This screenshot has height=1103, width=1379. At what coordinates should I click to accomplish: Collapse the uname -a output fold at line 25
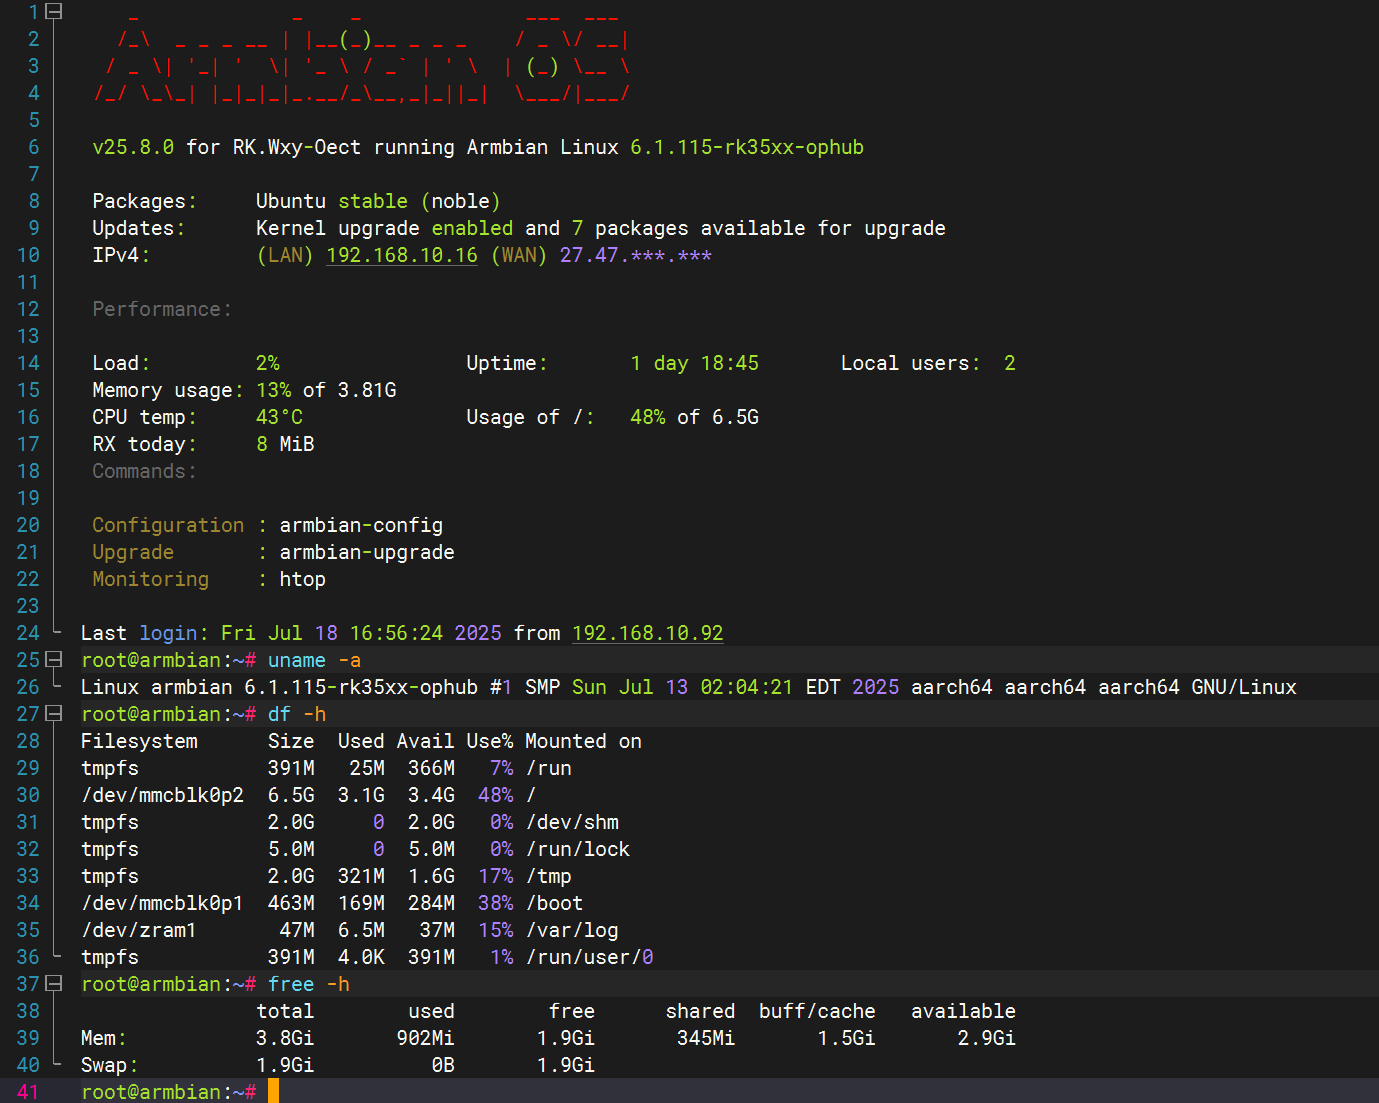[55, 660]
